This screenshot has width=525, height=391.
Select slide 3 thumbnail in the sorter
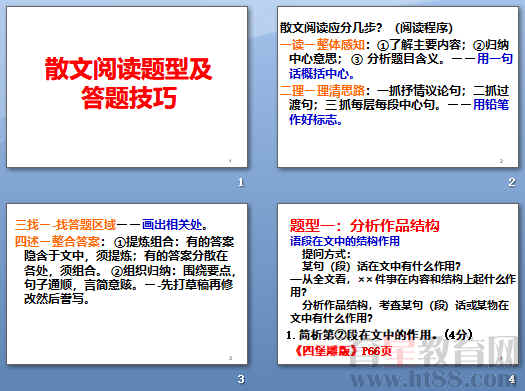pos(127,284)
